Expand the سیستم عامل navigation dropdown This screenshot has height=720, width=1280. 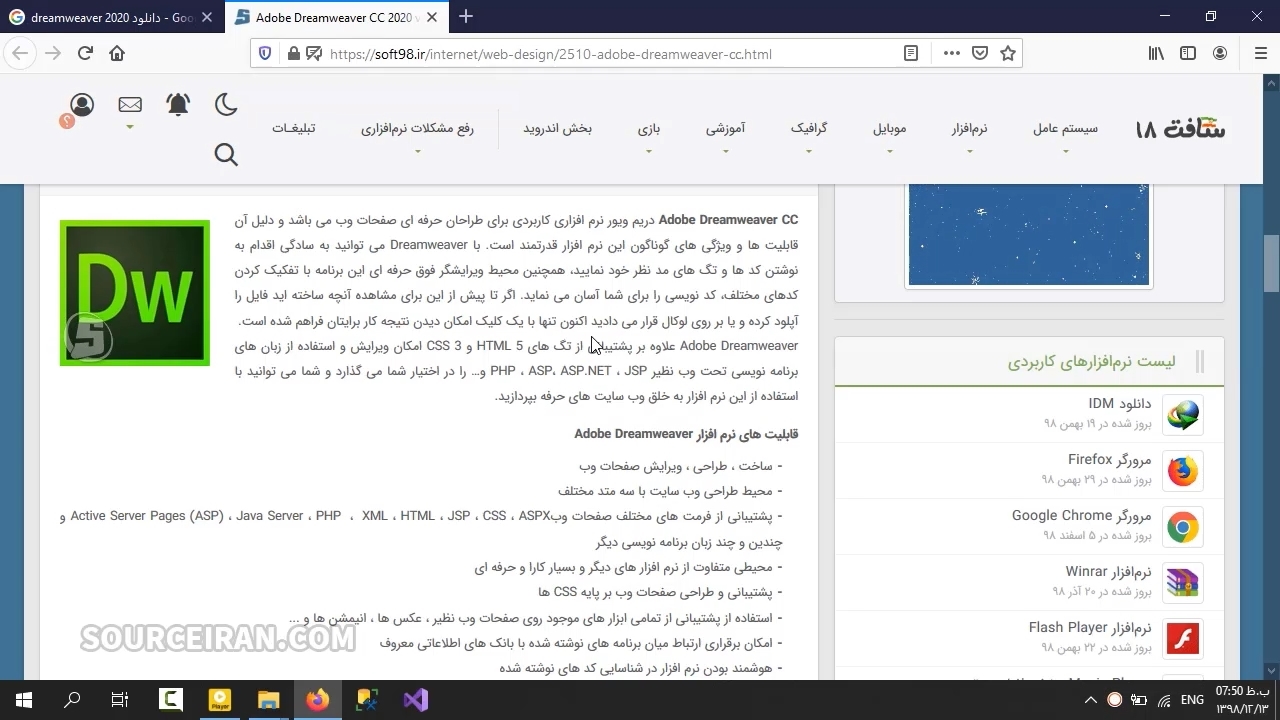click(1065, 129)
